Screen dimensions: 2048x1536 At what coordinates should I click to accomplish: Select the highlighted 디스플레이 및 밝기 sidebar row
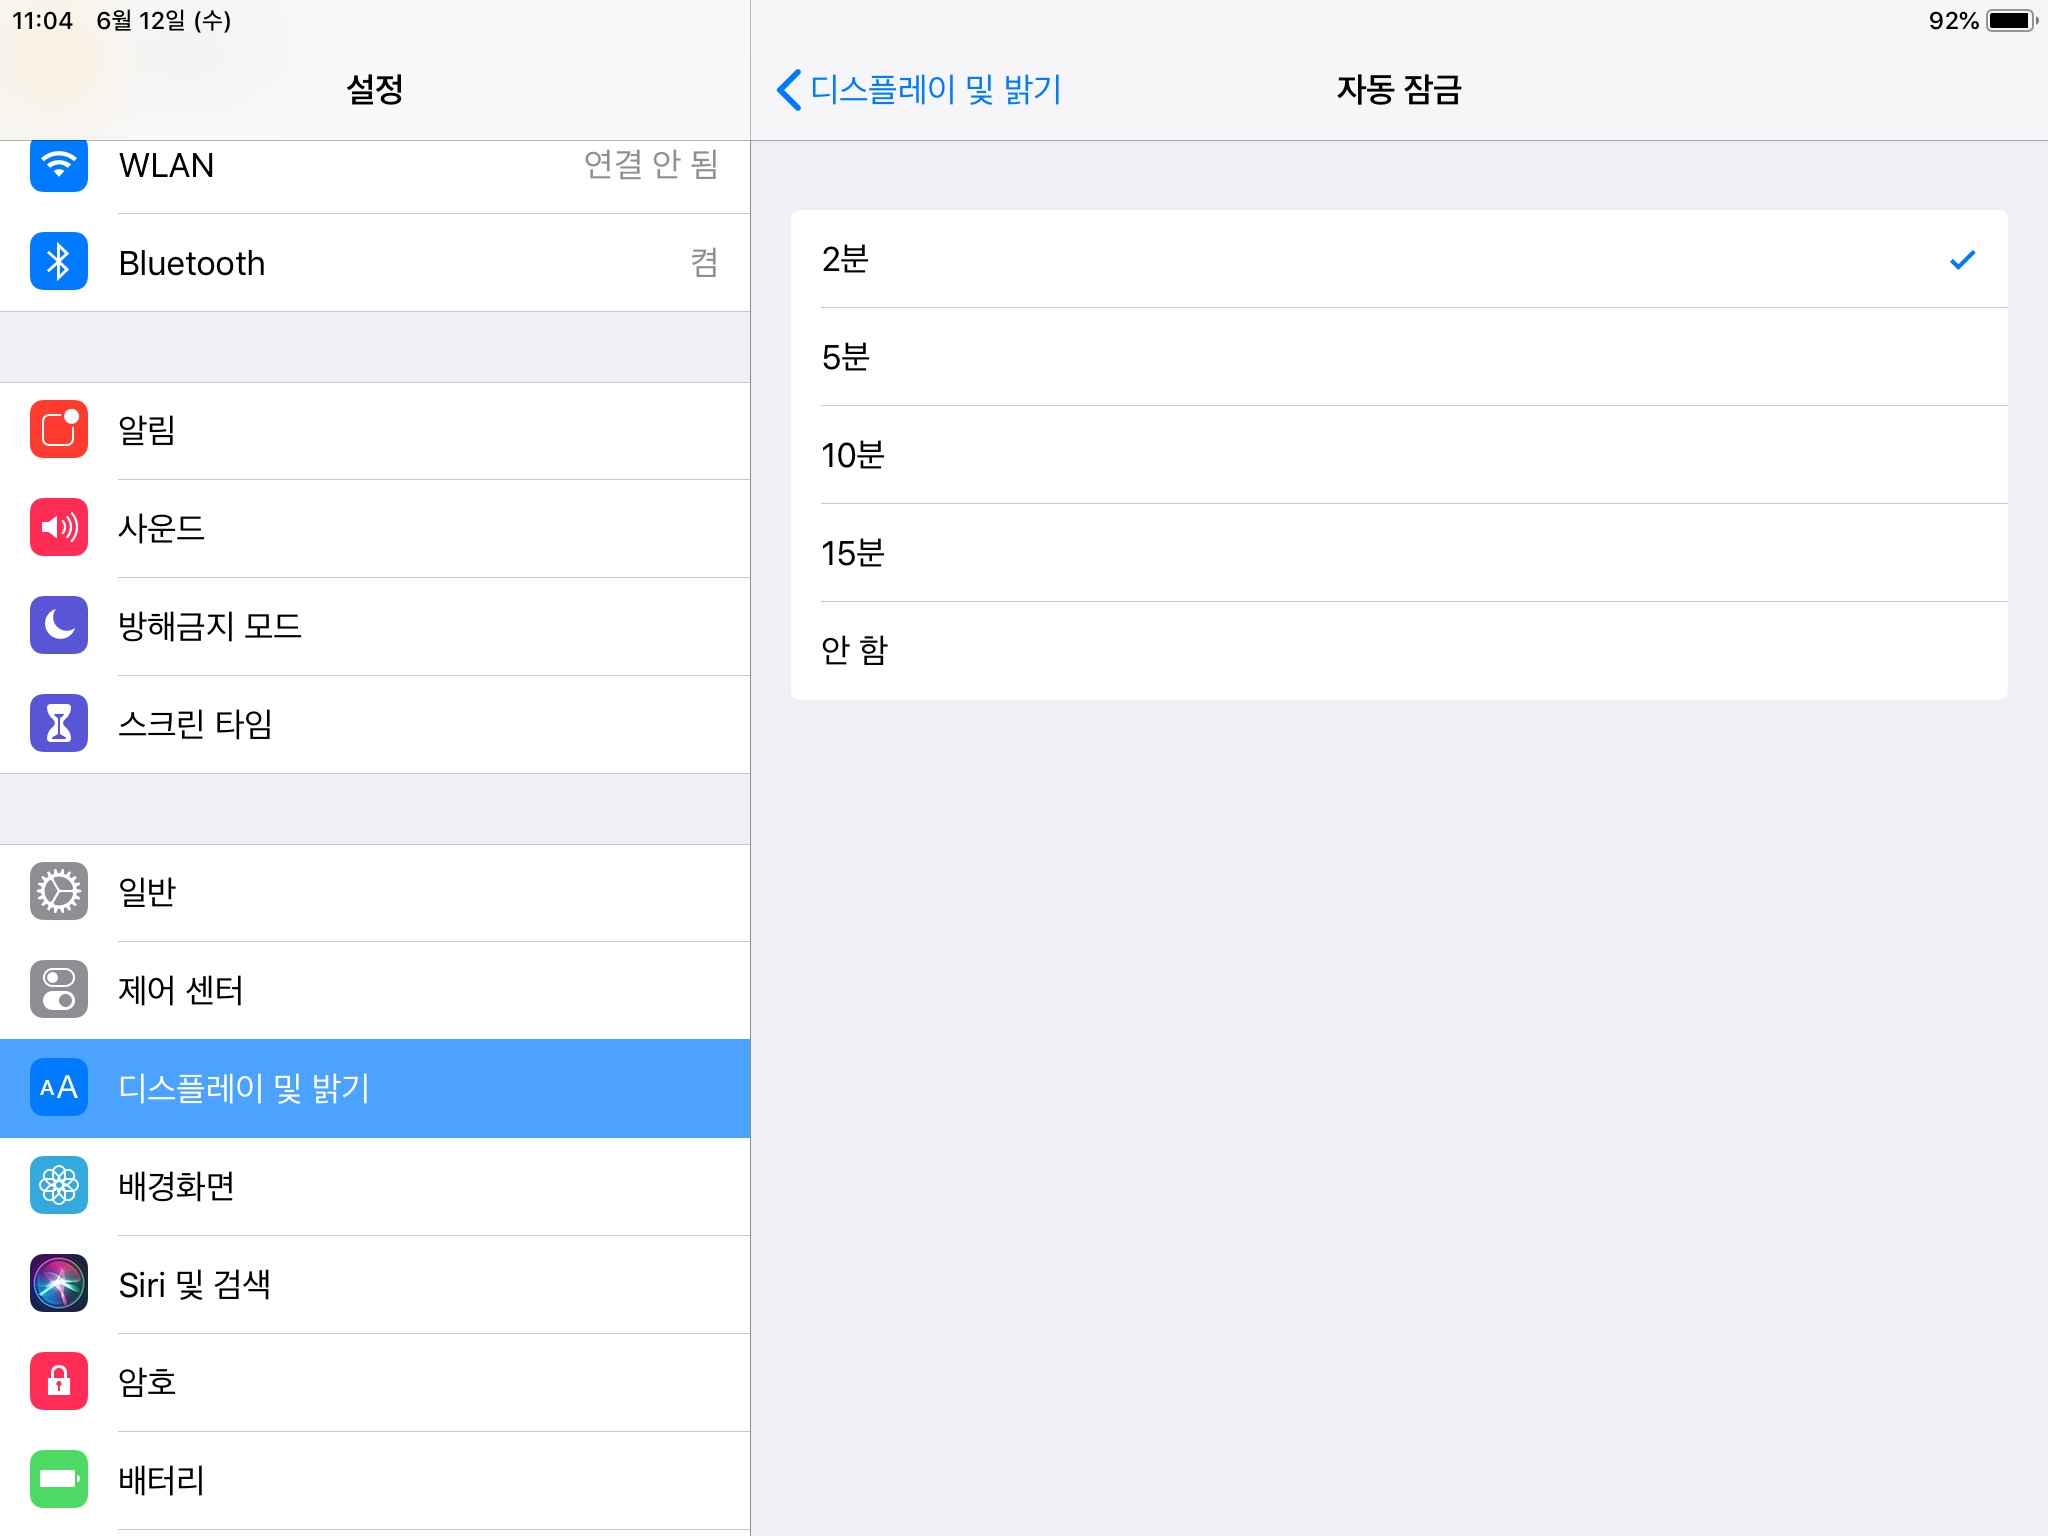click(x=375, y=1088)
